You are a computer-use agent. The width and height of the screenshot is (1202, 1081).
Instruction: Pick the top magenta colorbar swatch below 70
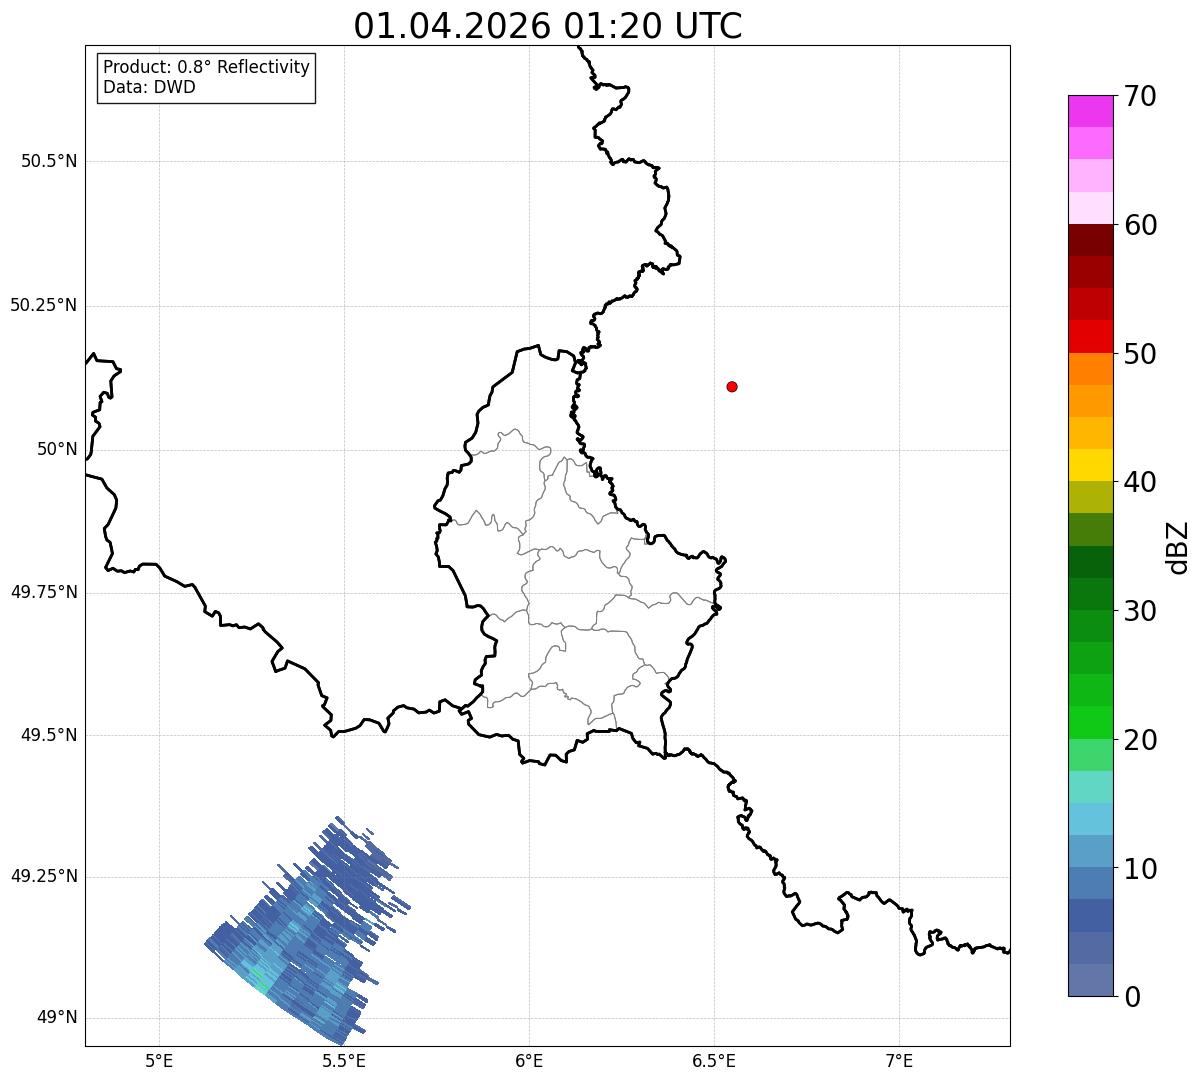tap(1090, 111)
